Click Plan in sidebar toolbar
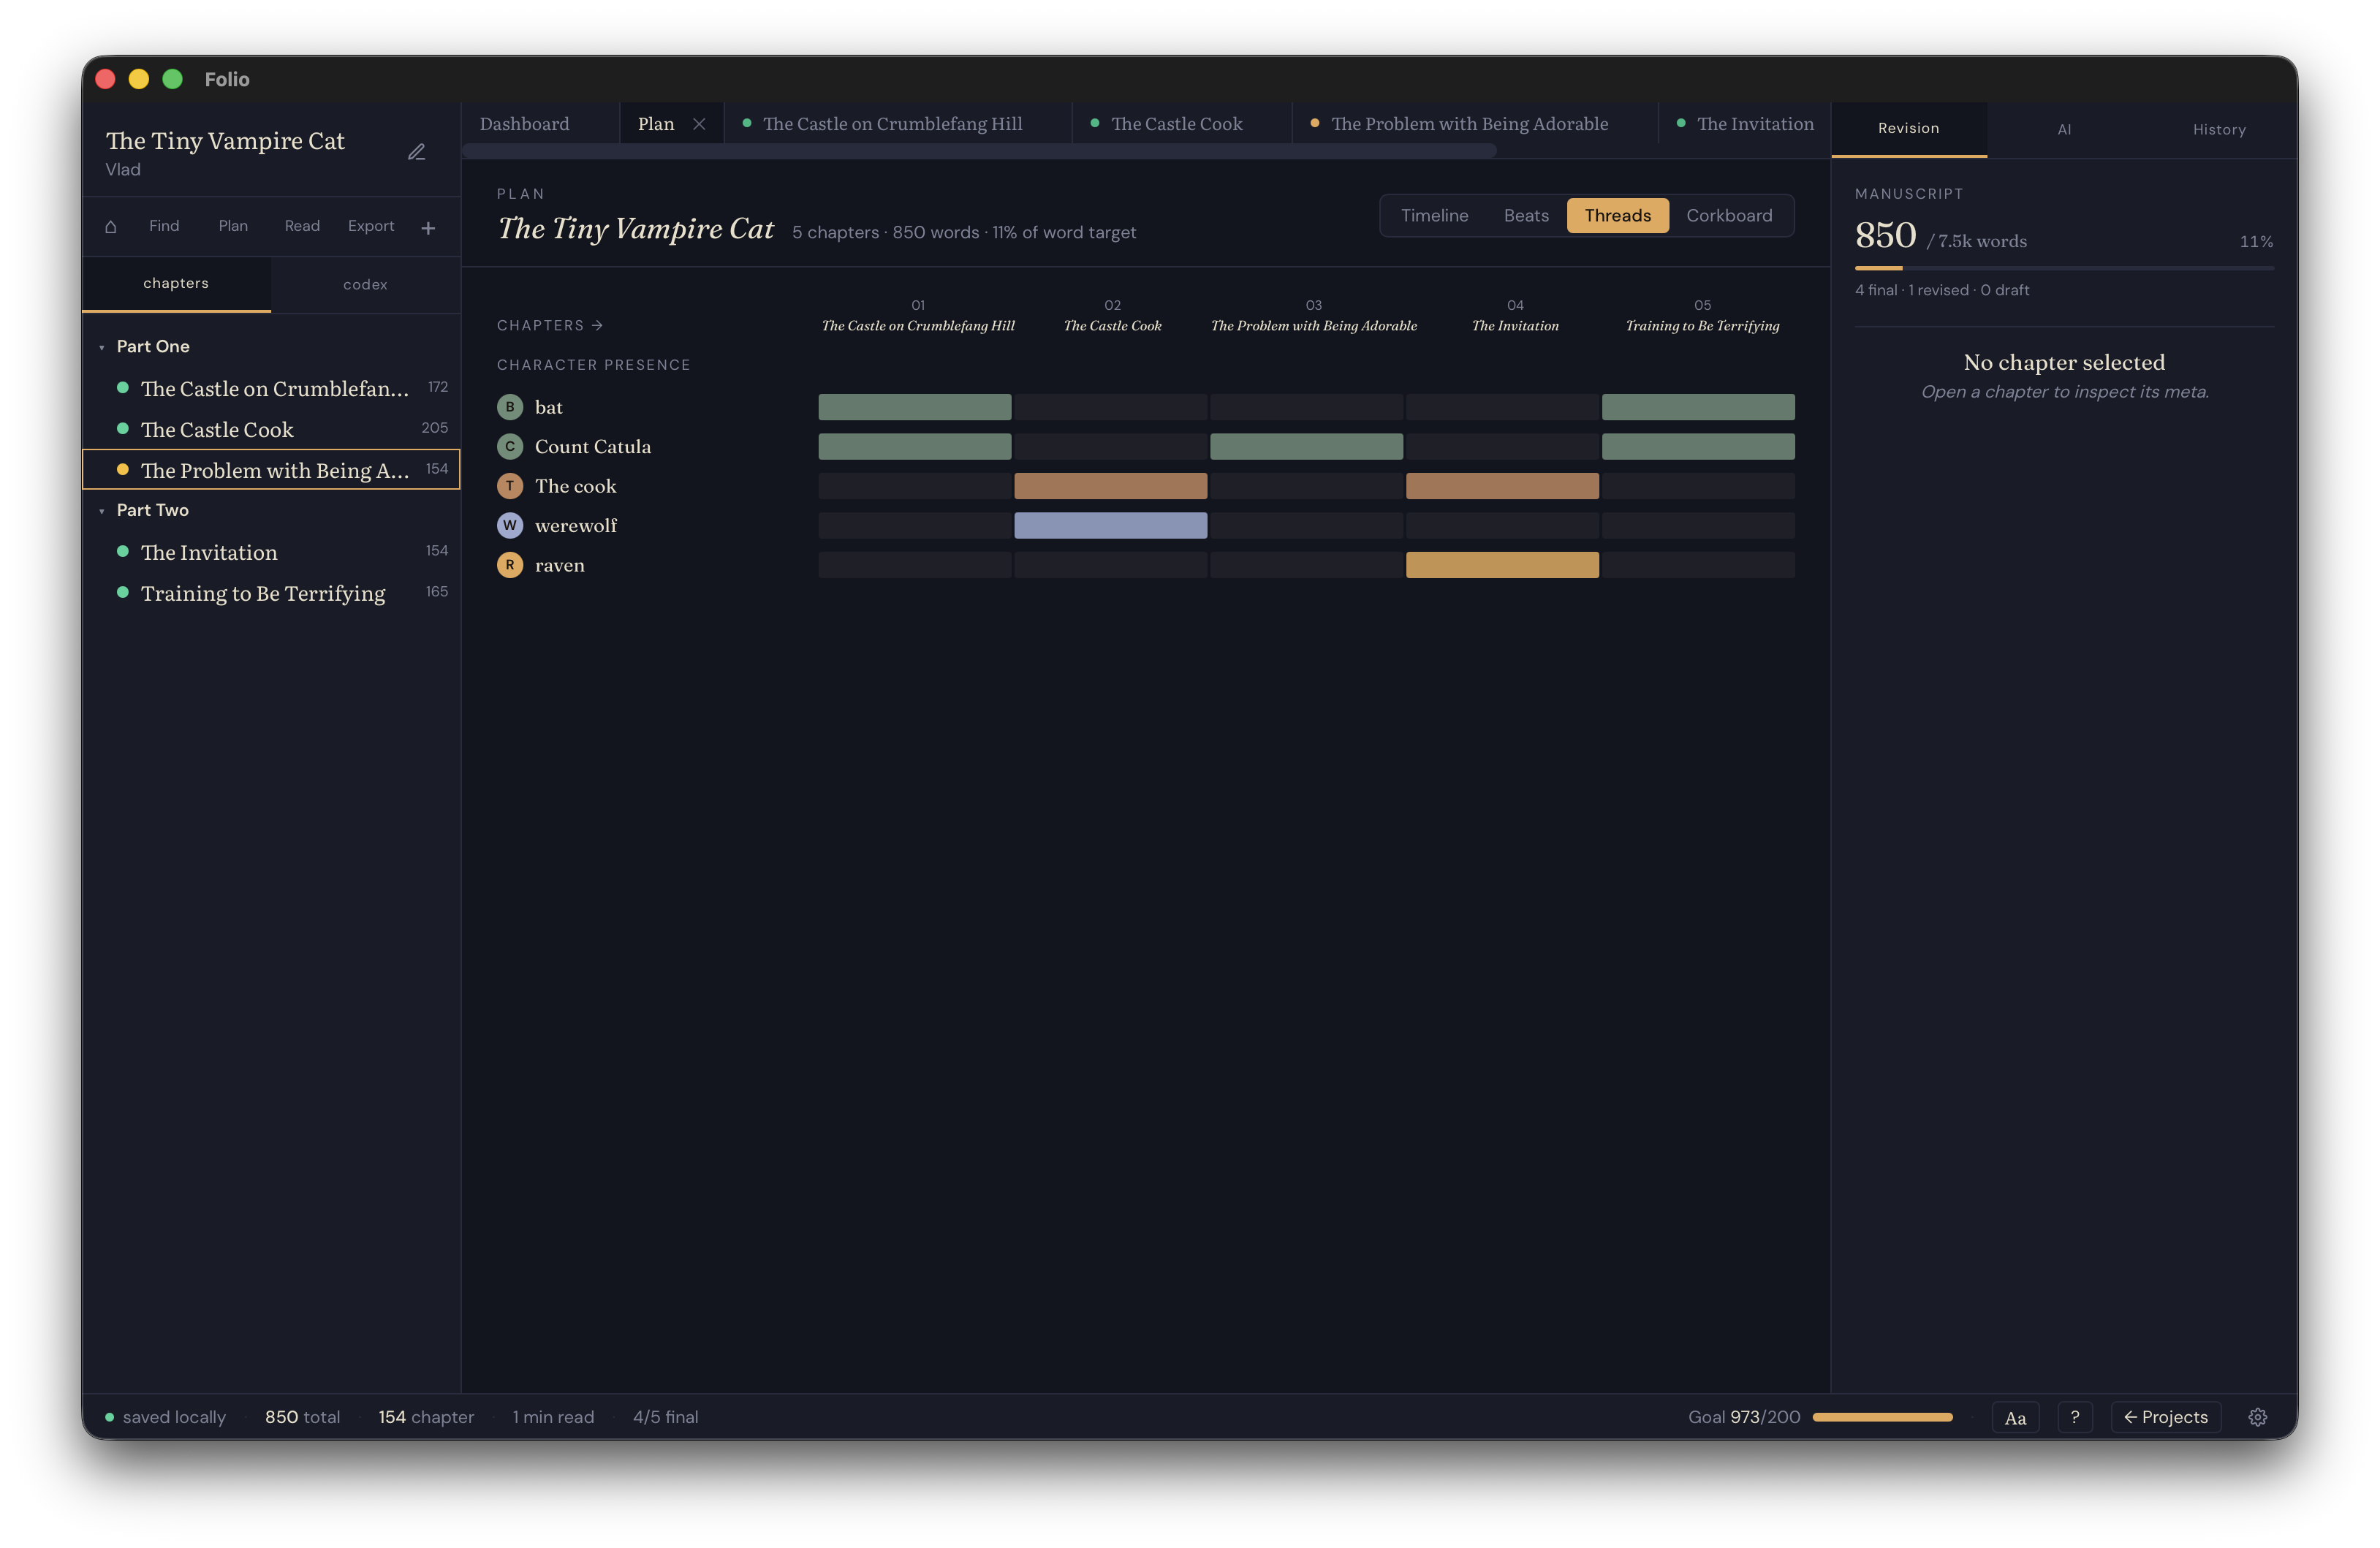 (x=233, y=226)
